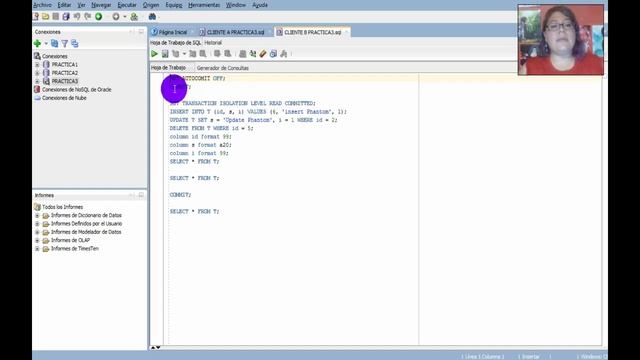The height and width of the screenshot is (360, 640).
Task: Click the SQL Tuning Advisor icon in worksheet toolbar
Action: tap(203, 54)
